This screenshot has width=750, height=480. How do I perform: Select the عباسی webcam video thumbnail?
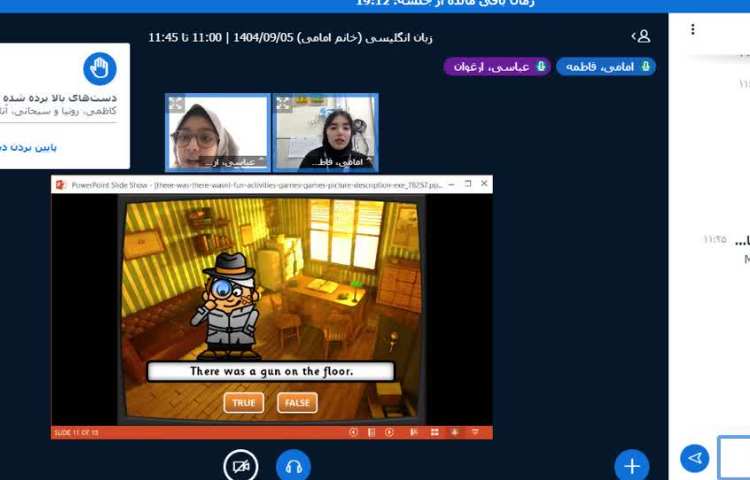(x=218, y=133)
